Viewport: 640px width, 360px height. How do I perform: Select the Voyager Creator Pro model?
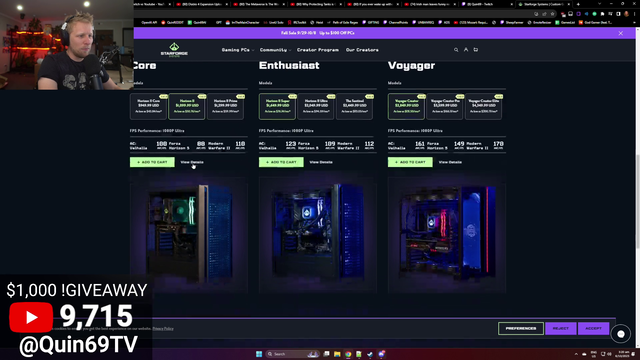(x=445, y=106)
